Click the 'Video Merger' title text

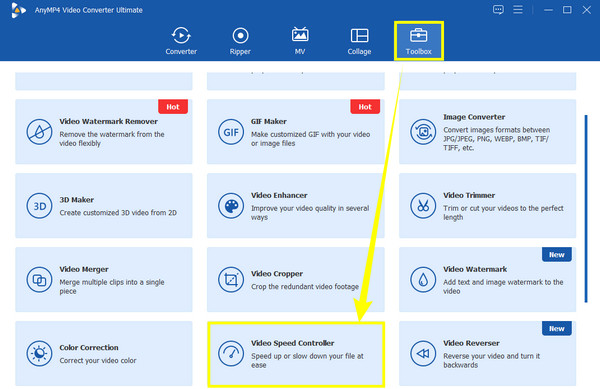(84, 269)
